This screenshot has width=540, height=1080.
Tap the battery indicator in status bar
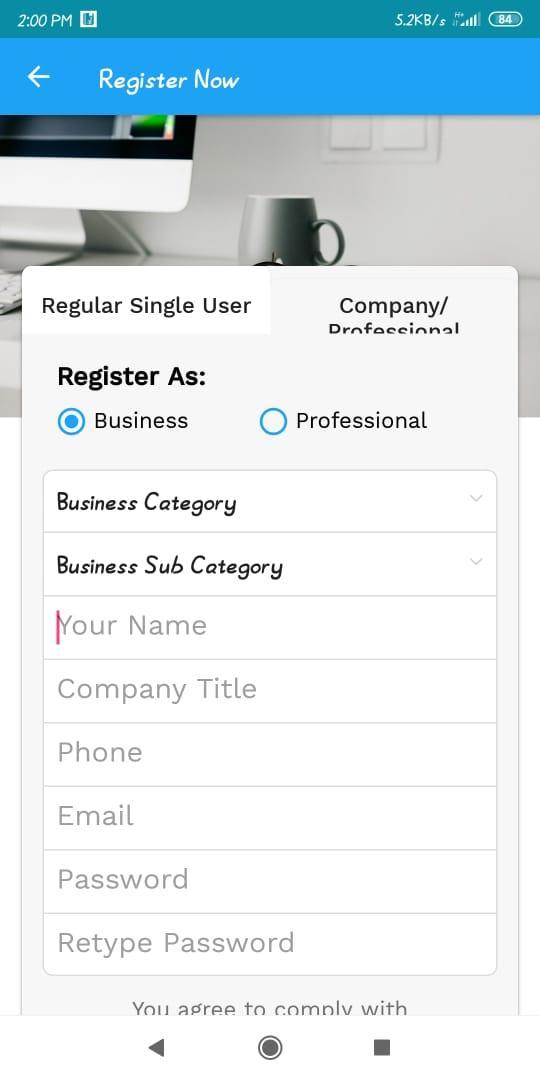[x=505, y=19]
